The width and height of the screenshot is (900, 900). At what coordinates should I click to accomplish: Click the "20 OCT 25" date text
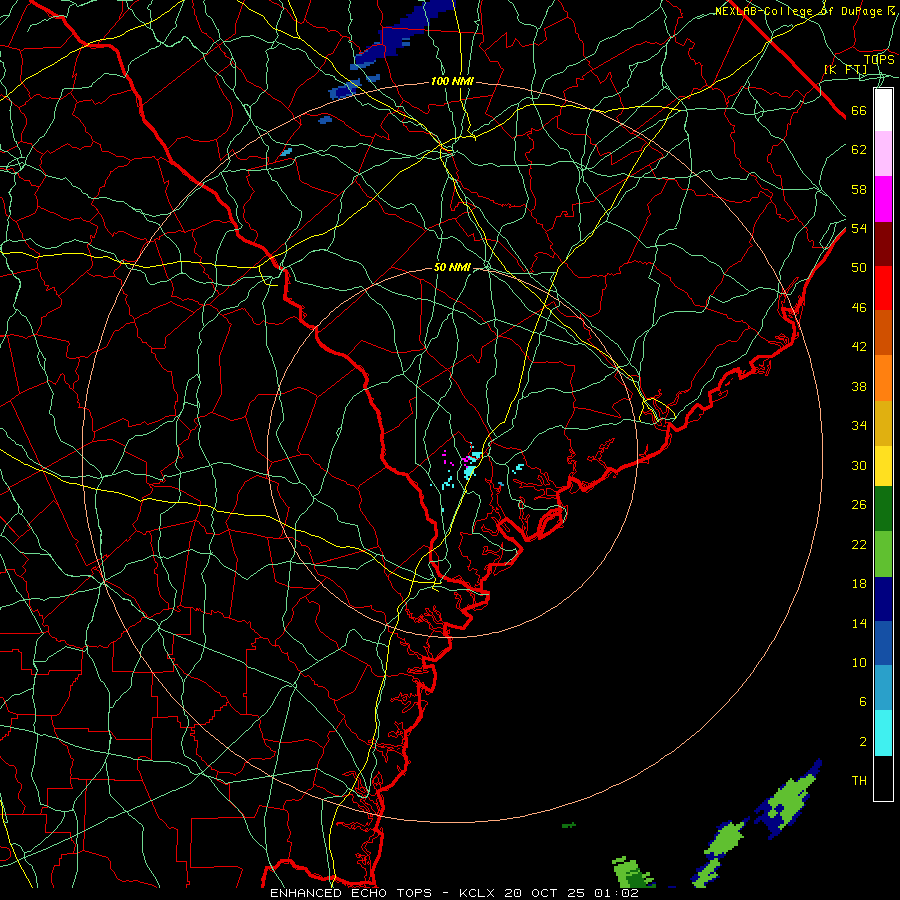point(545,893)
